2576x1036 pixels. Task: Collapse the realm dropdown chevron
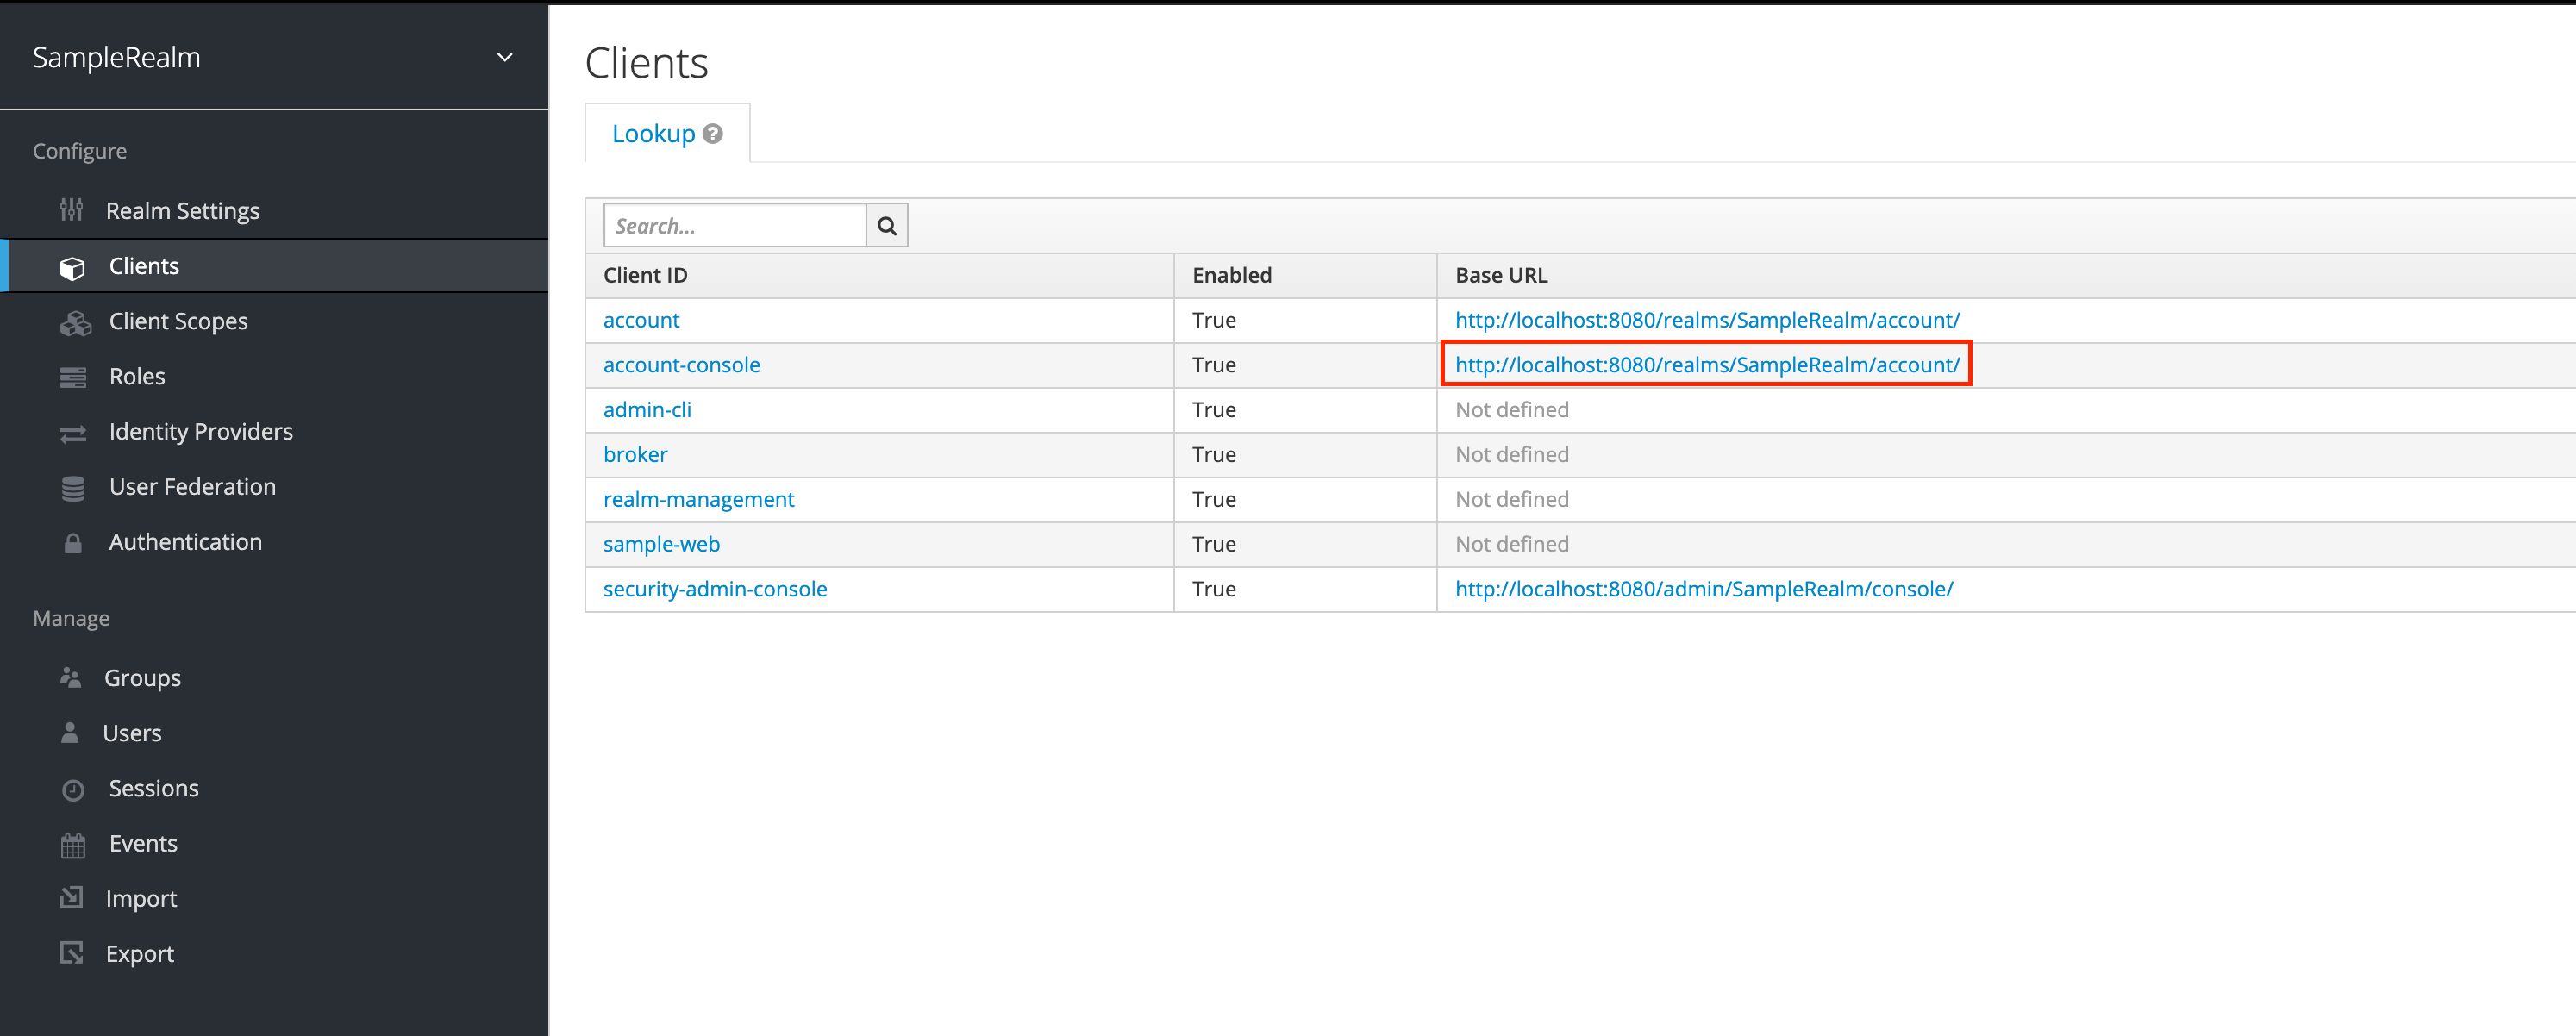click(x=504, y=57)
